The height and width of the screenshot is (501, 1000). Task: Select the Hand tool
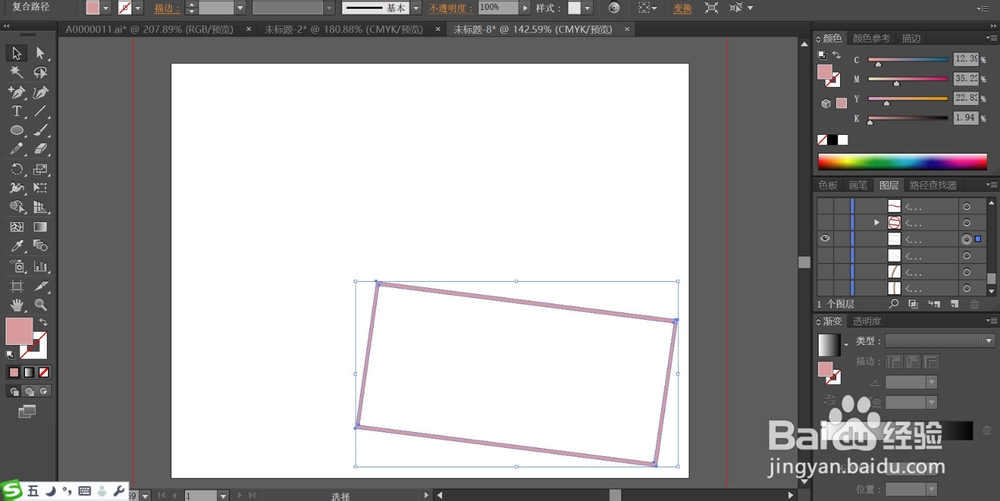17,305
